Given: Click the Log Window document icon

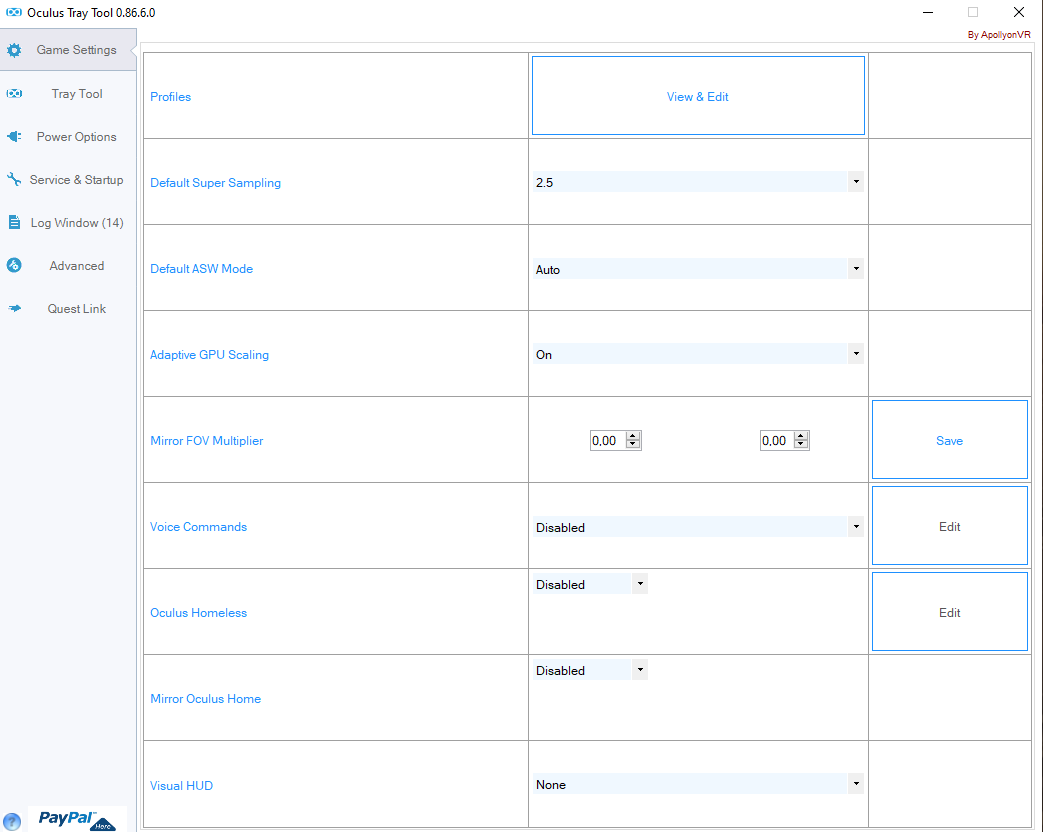Looking at the screenshot, I should click(14, 222).
